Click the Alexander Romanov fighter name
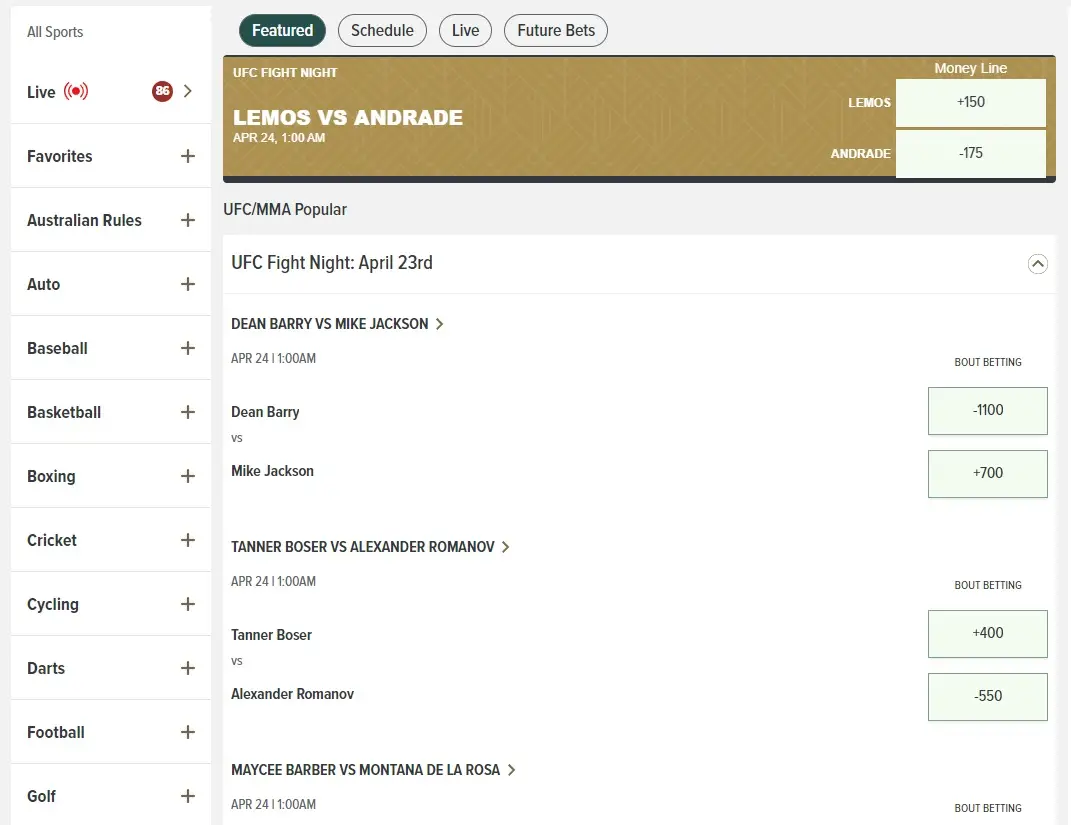 pos(292,694)
